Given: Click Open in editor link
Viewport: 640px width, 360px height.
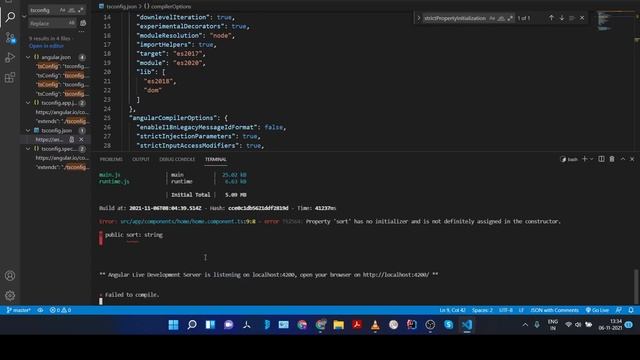Looking at the screenshot, I should click(x=46, y=46).
